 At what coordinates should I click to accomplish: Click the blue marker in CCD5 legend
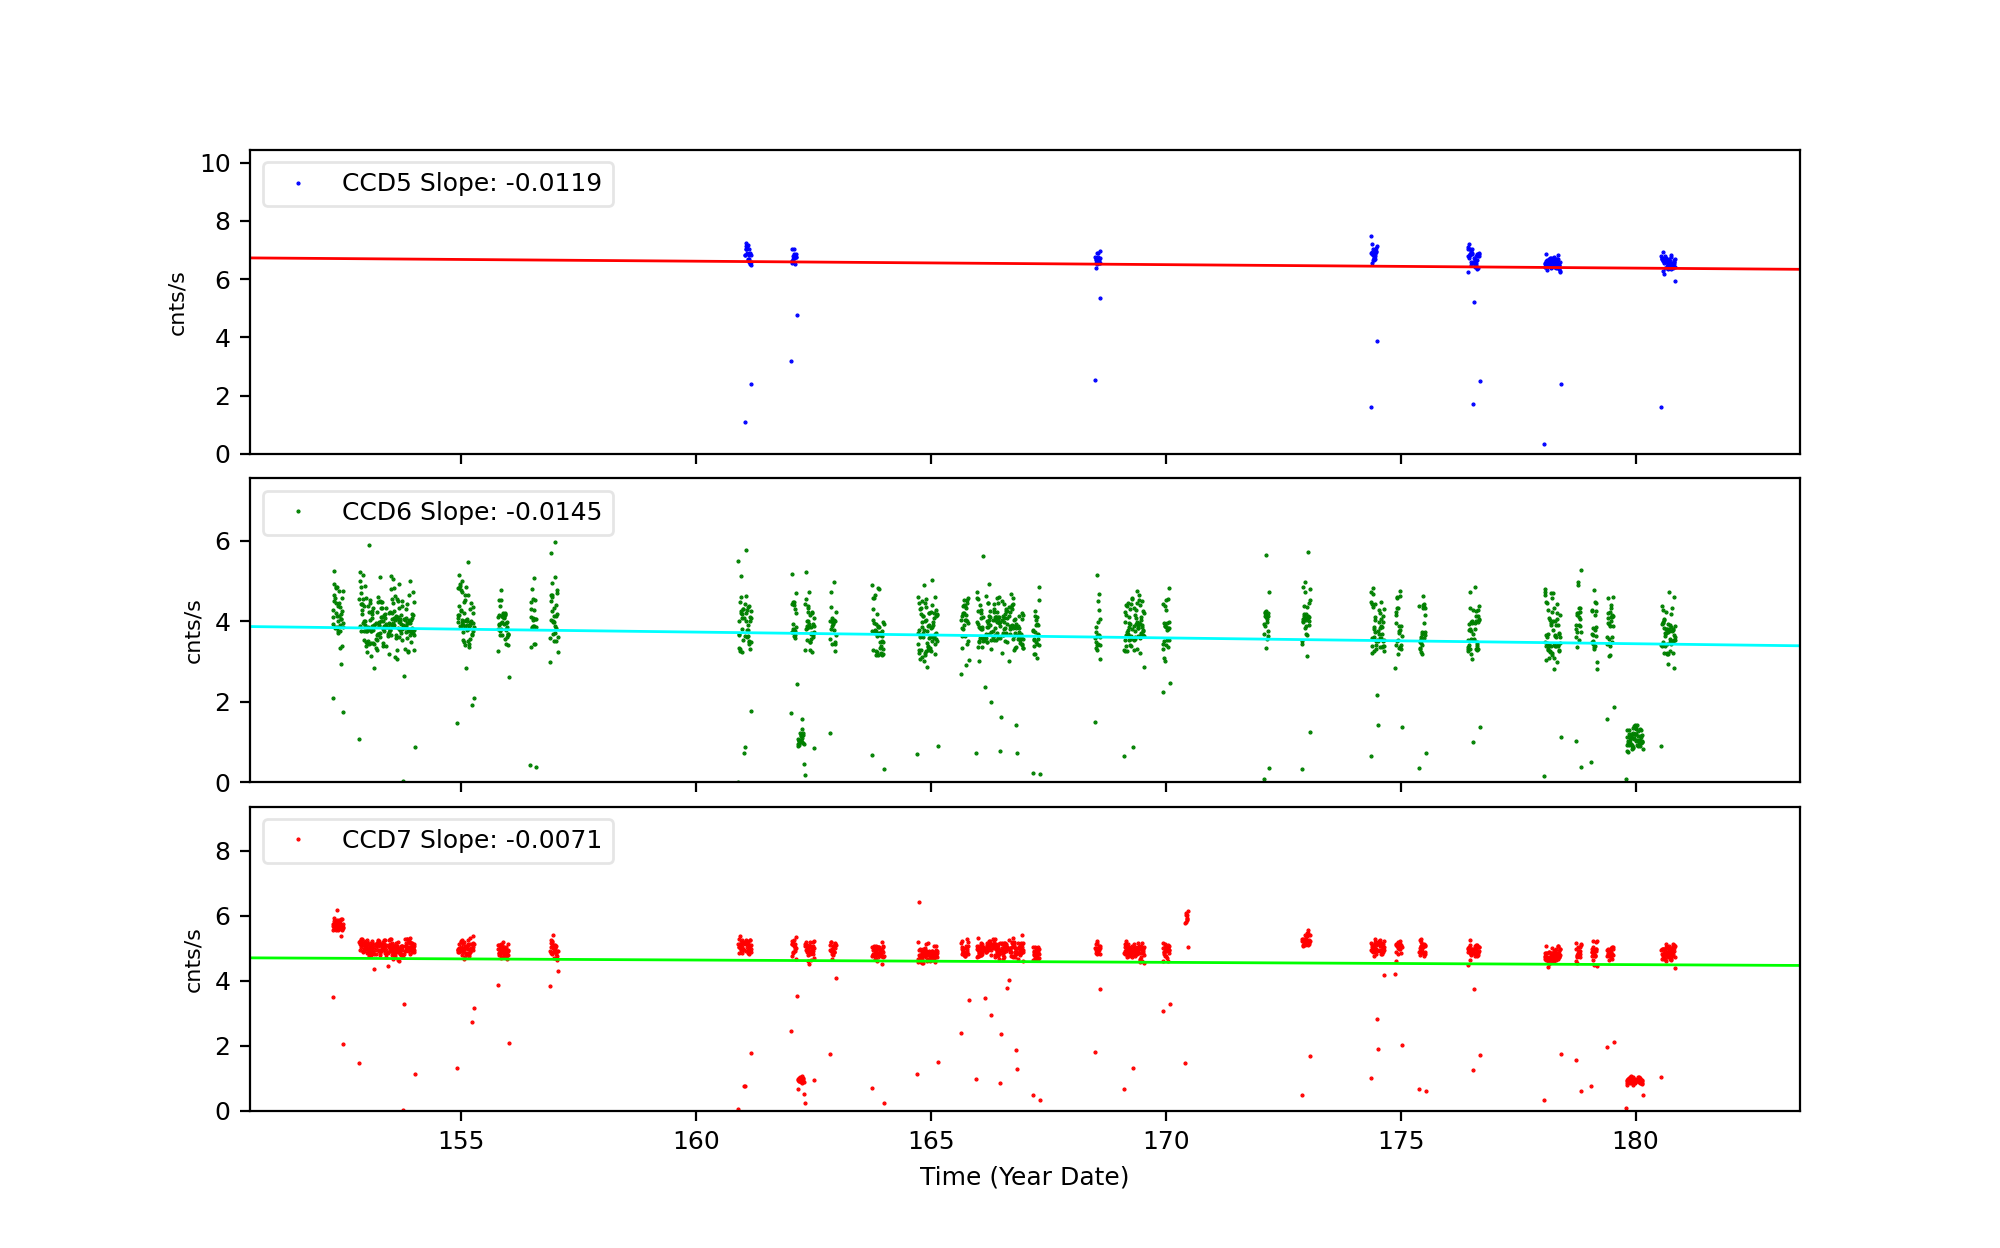coord(298,184)
